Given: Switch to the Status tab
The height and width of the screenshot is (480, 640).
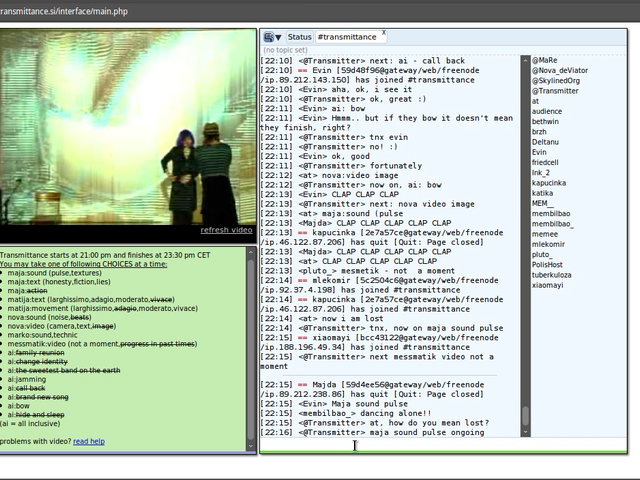Looking at the screenshot, I should click(x=299, y=37).
